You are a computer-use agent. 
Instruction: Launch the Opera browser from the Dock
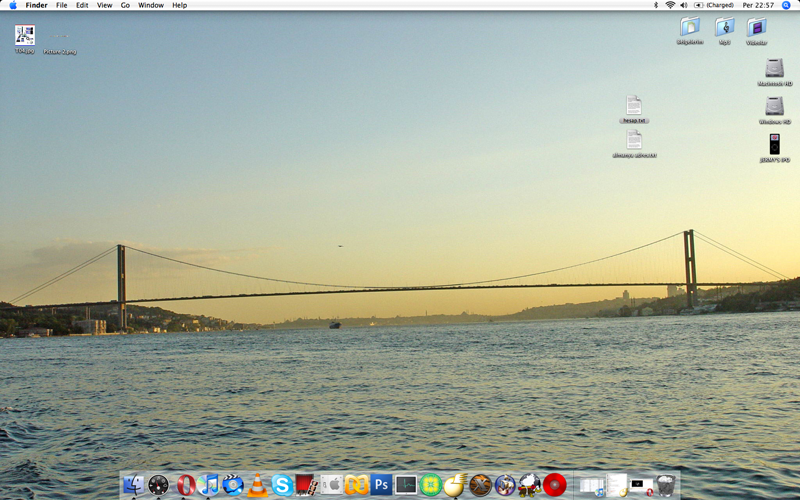[185, 485]
